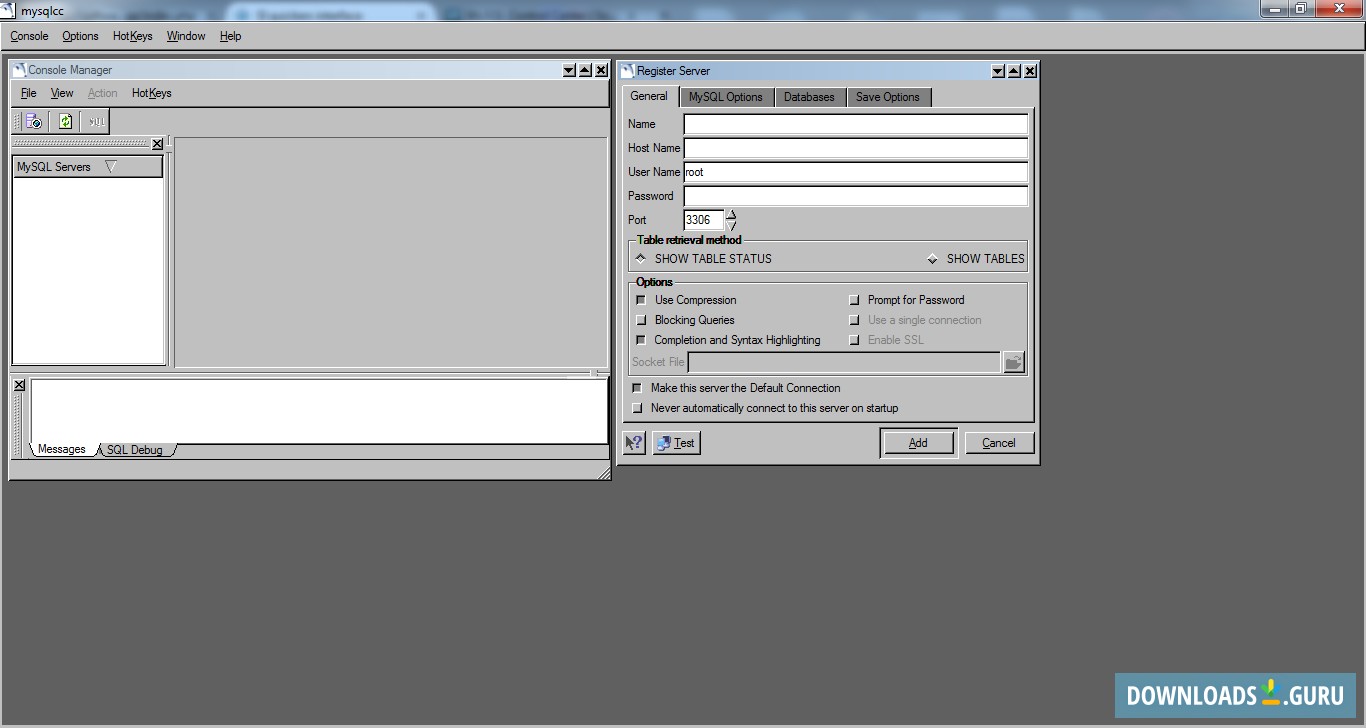Restore the mysqlcc main window
Screen dimensions: 1366x728
[1301, 9]
